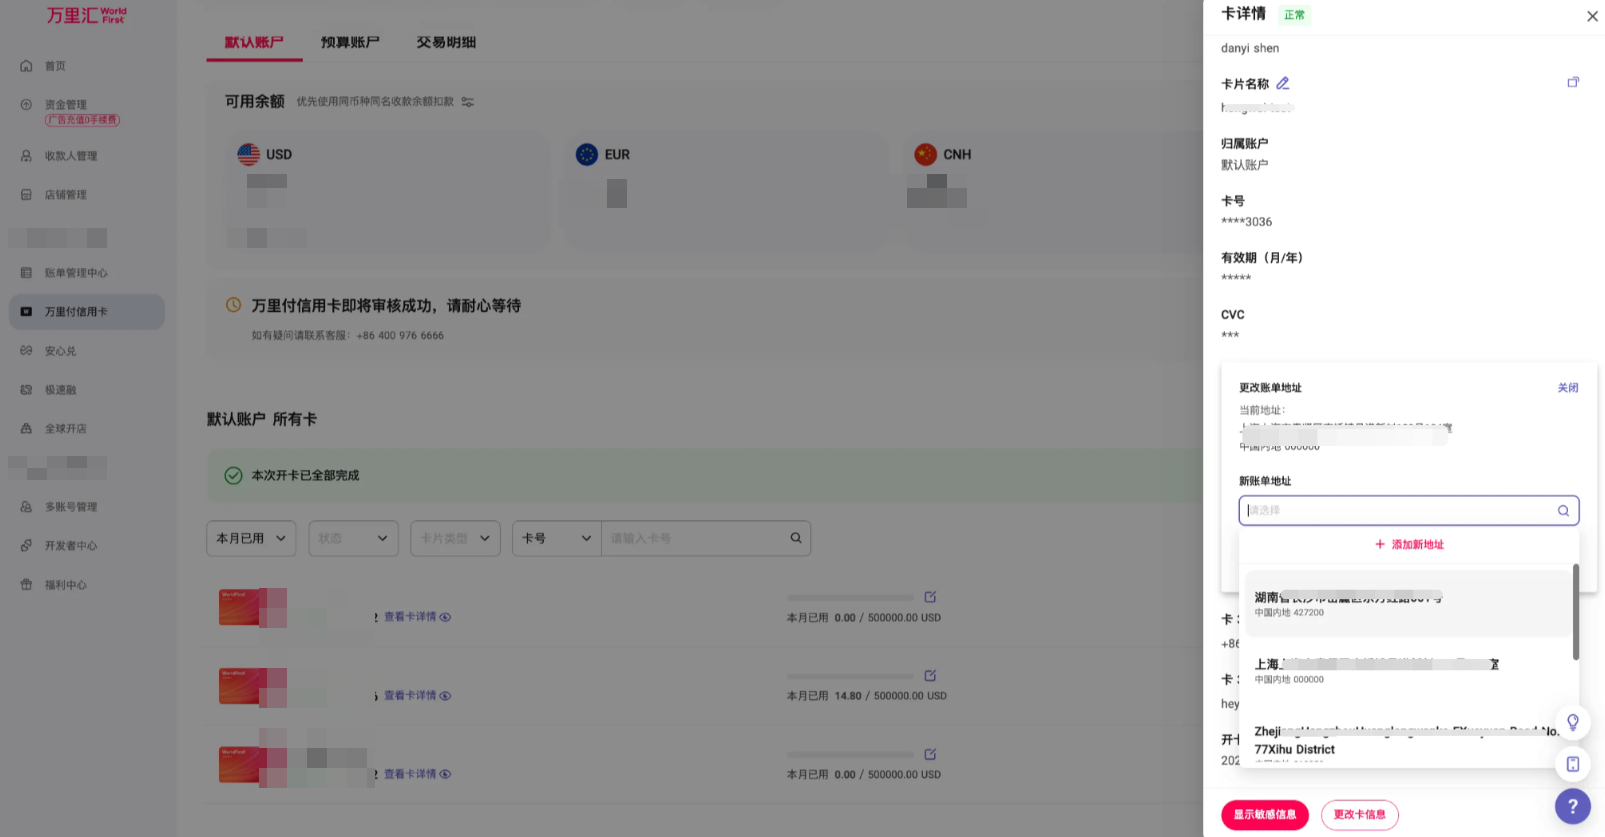Viewport: 1605px width, 837px height.
Task: Click the copy icon beside the card name
Action: pyautogui.click(x=1573, y=82)
